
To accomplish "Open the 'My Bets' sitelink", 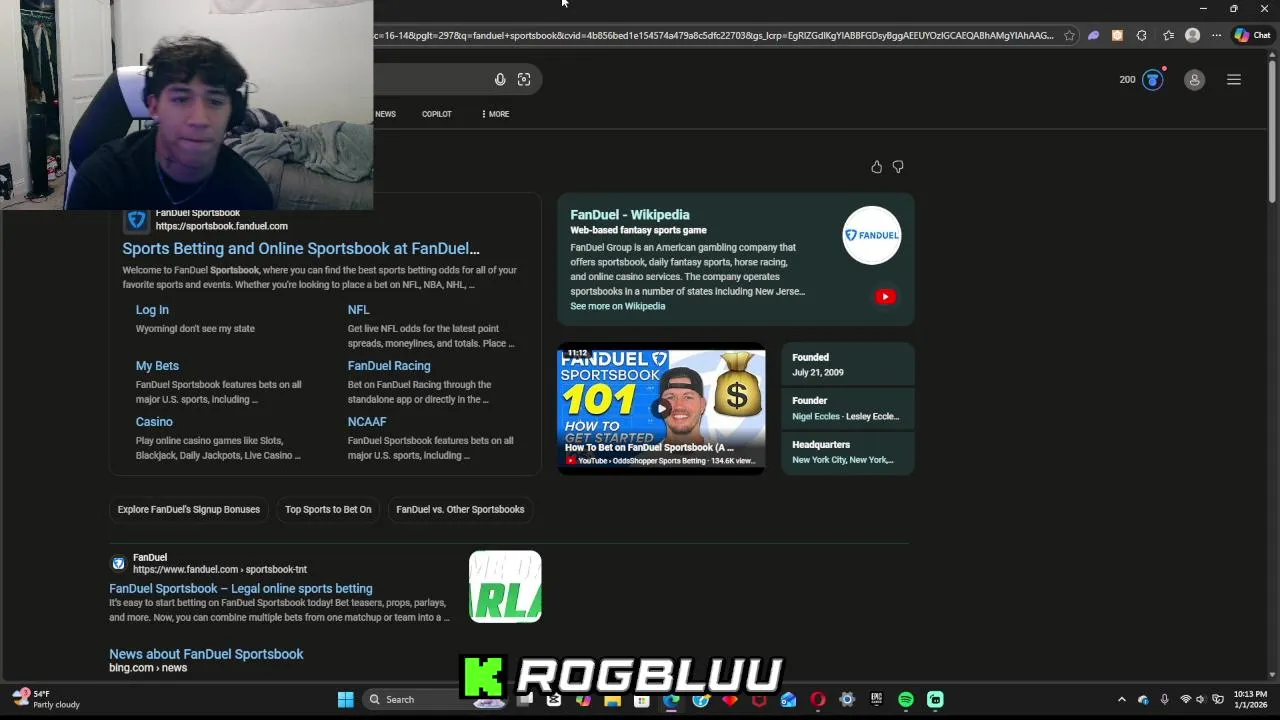I will (x=157, y=366).
